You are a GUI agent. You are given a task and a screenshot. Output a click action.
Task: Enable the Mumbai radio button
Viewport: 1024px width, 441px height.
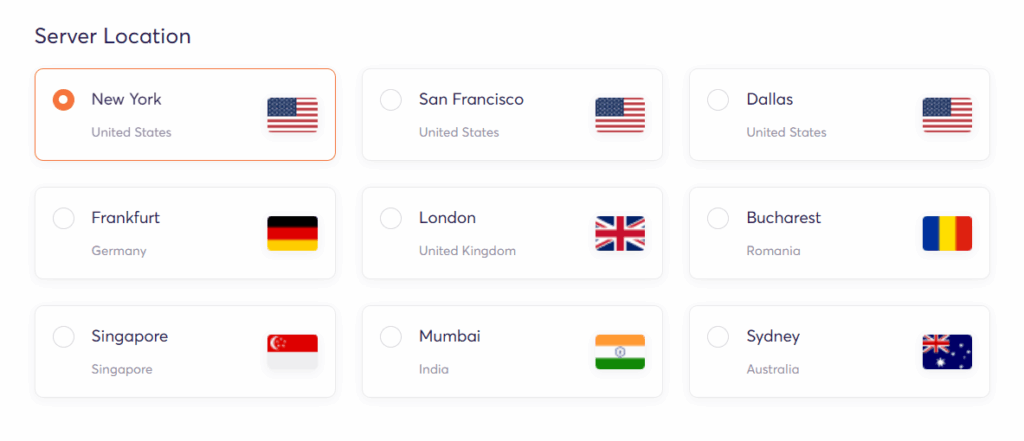coord(391,336)
